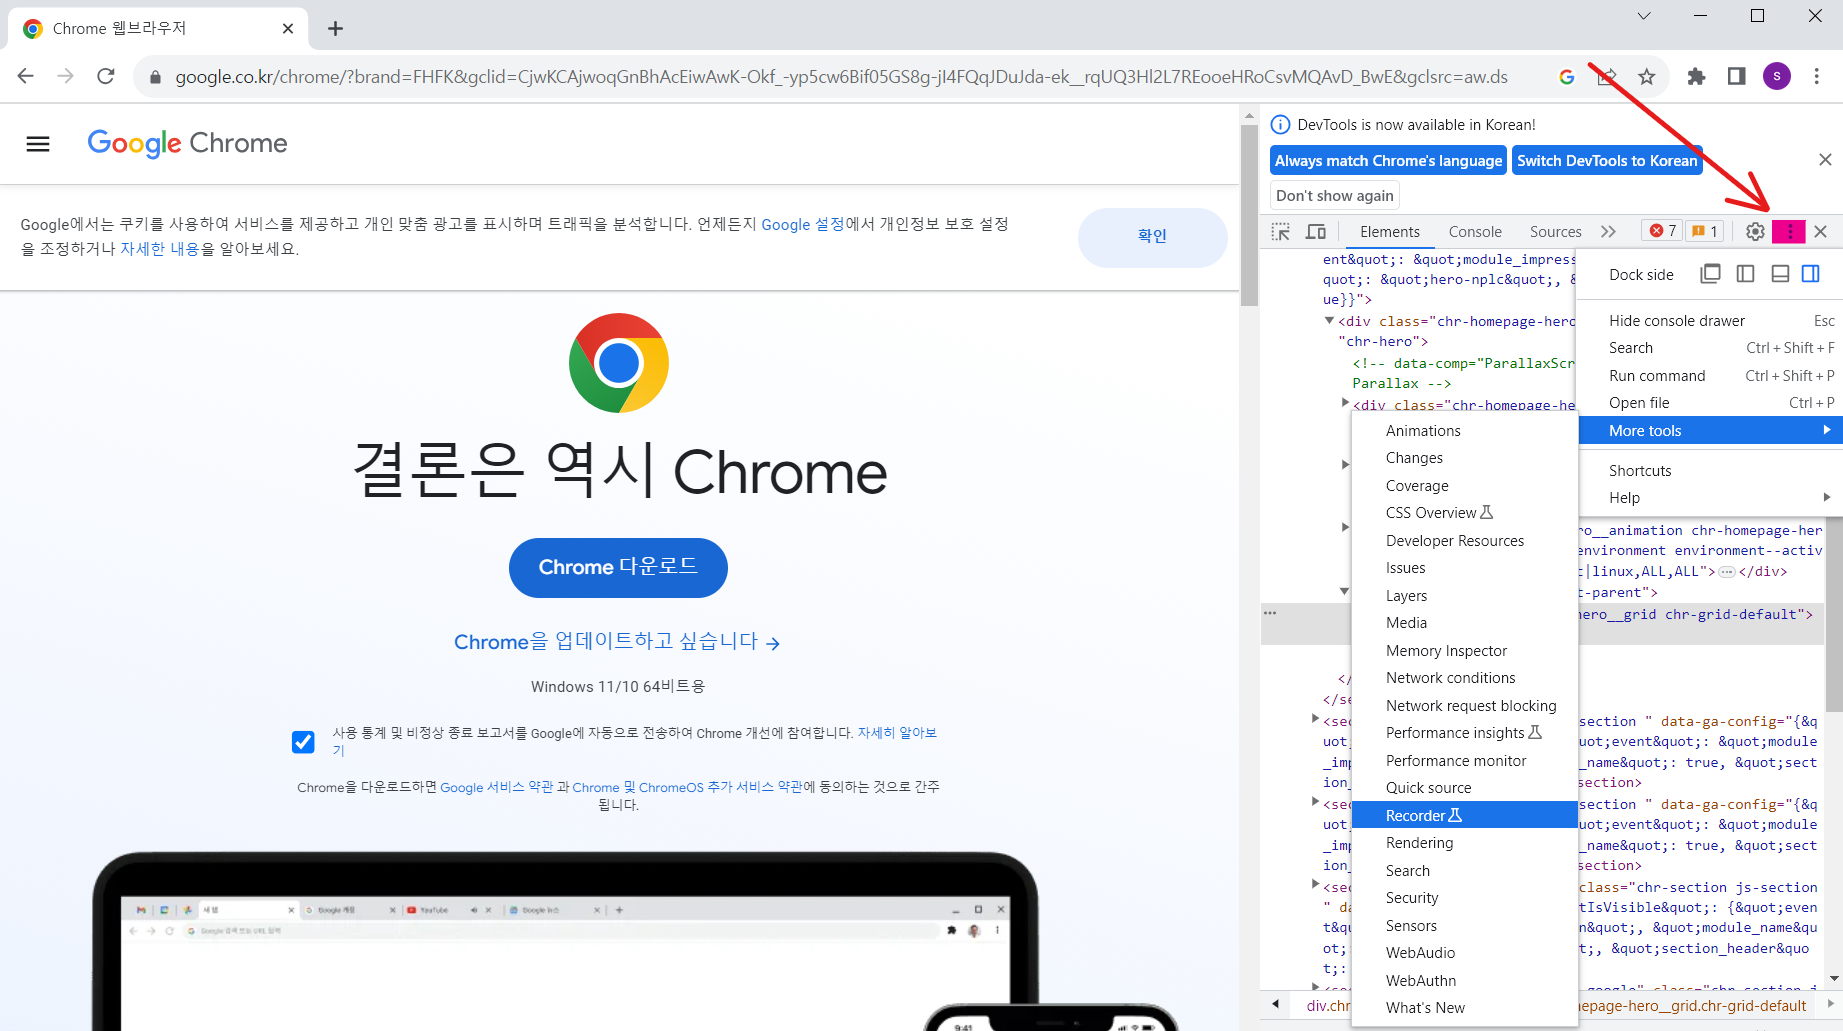Show more DevTools tabs chevron

click(x=1608, y=231)
